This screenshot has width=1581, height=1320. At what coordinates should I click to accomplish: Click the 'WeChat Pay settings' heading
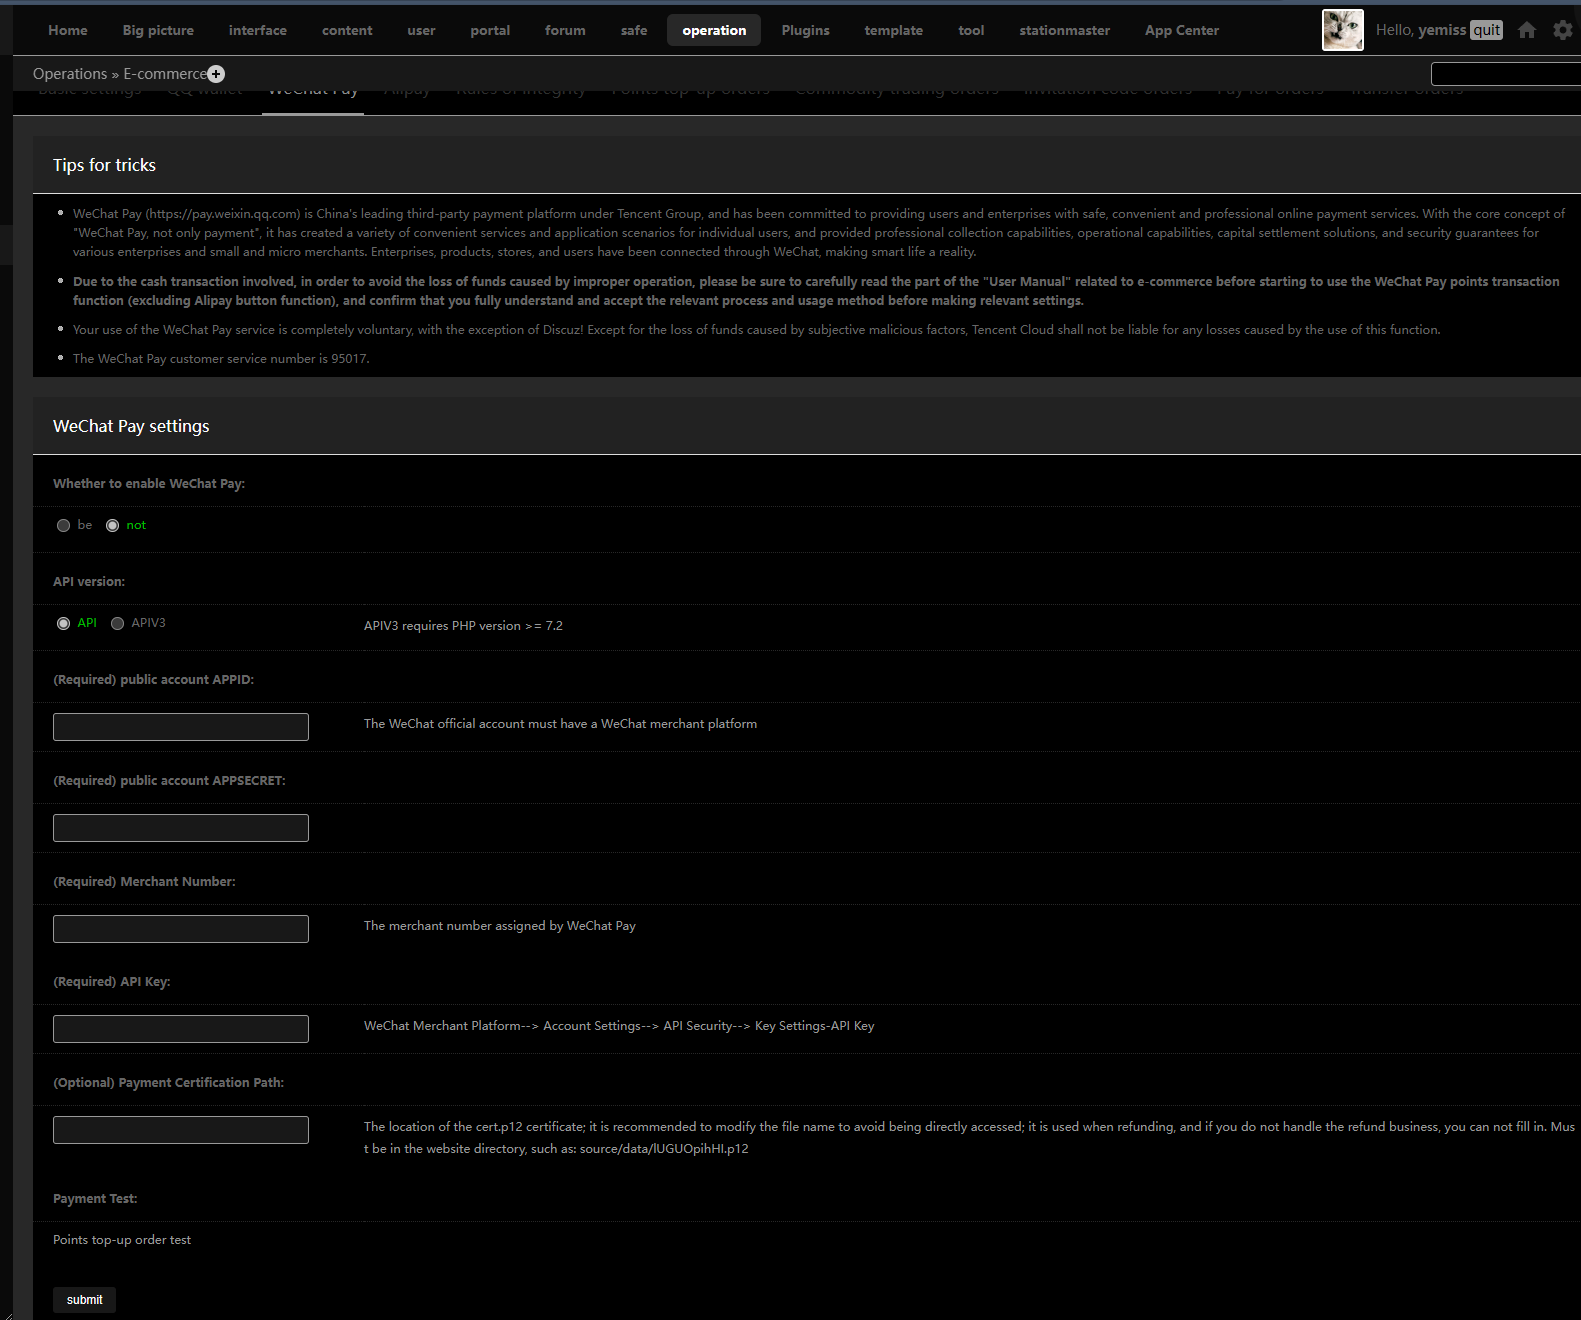(x=131, y=426)
